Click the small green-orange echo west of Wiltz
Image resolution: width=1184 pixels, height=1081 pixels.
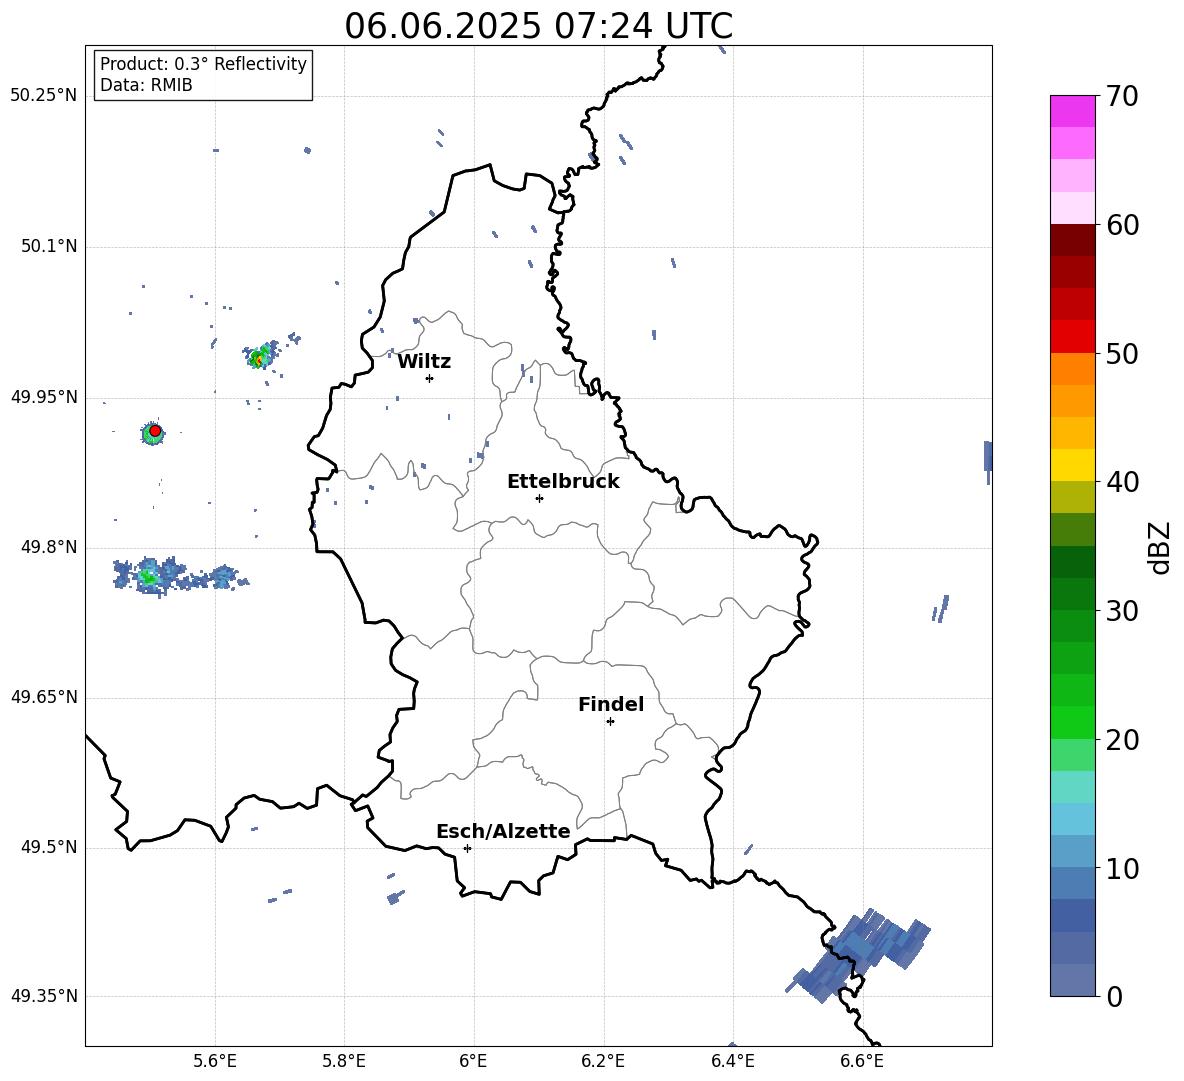[x=261, y=356]
